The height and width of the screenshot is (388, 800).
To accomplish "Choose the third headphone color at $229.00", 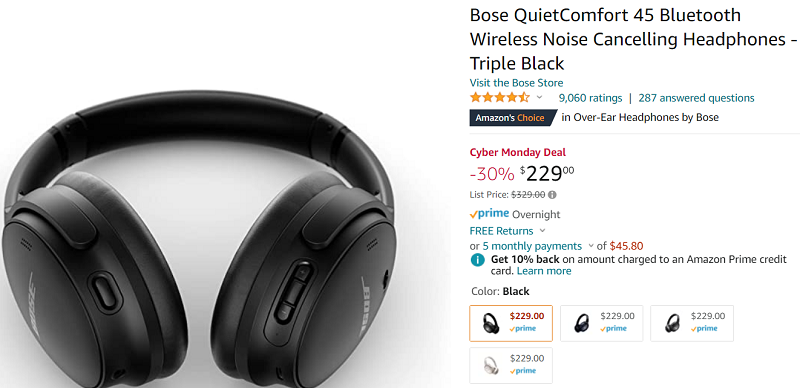I will pyautogui.click(x=692, y=323).
